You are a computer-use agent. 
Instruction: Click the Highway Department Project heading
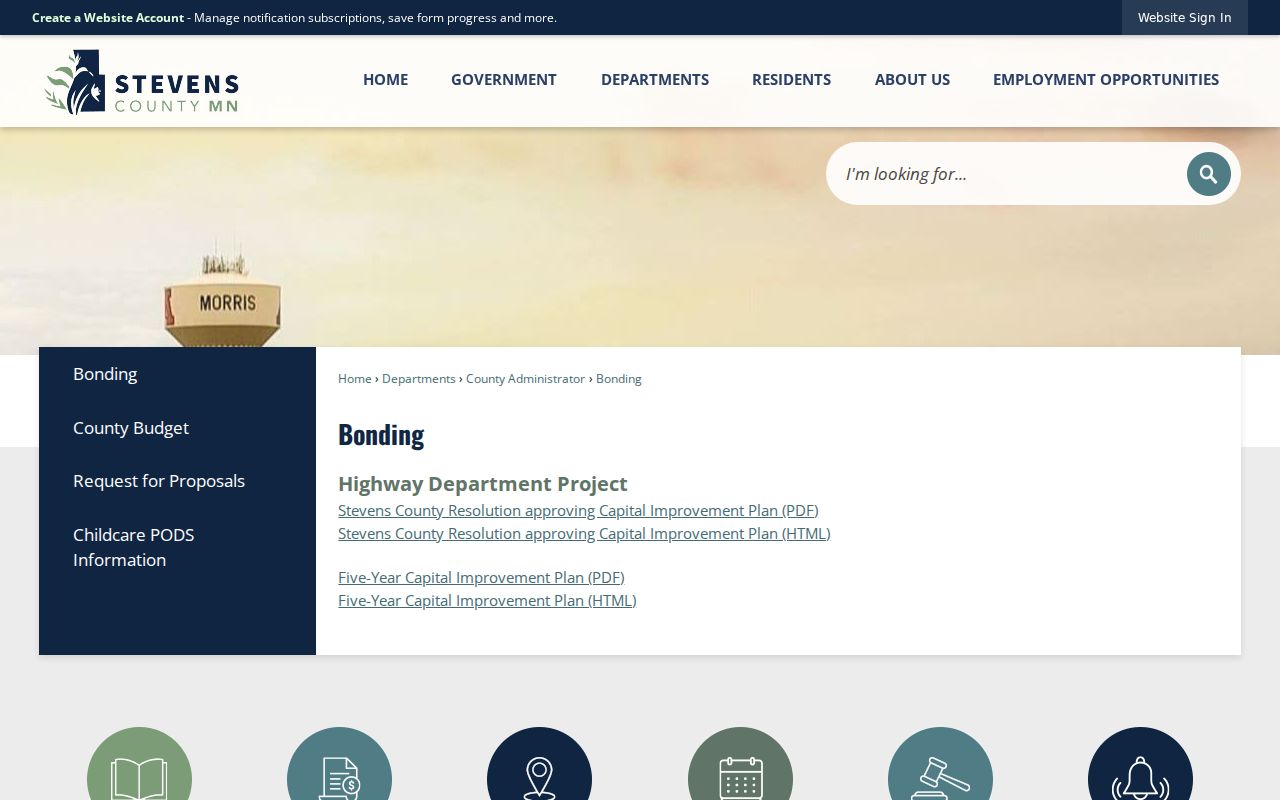[483, 484]
